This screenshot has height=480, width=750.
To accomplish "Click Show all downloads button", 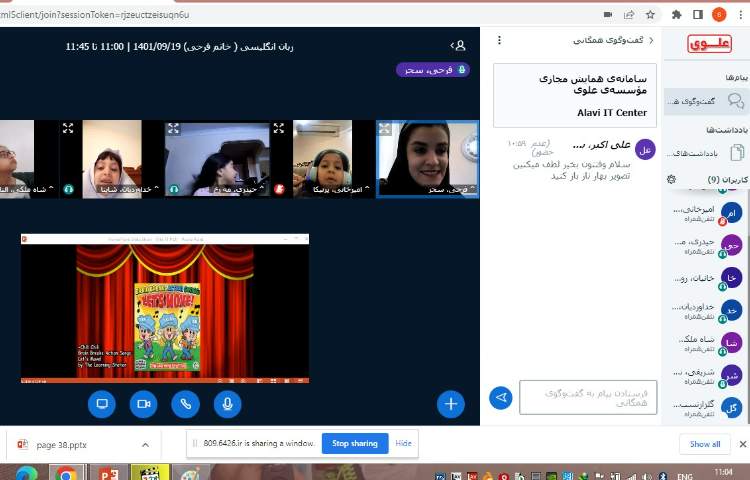I will pos(705,444).
